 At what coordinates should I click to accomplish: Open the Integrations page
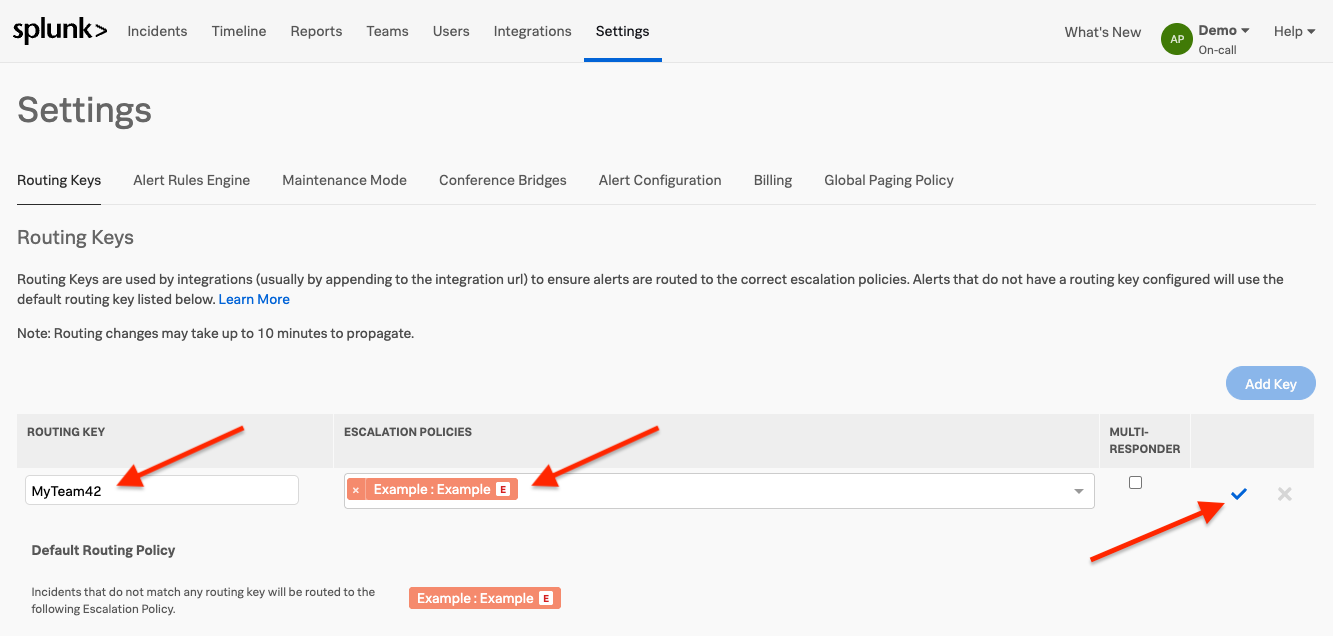click(x=532, y=32)
